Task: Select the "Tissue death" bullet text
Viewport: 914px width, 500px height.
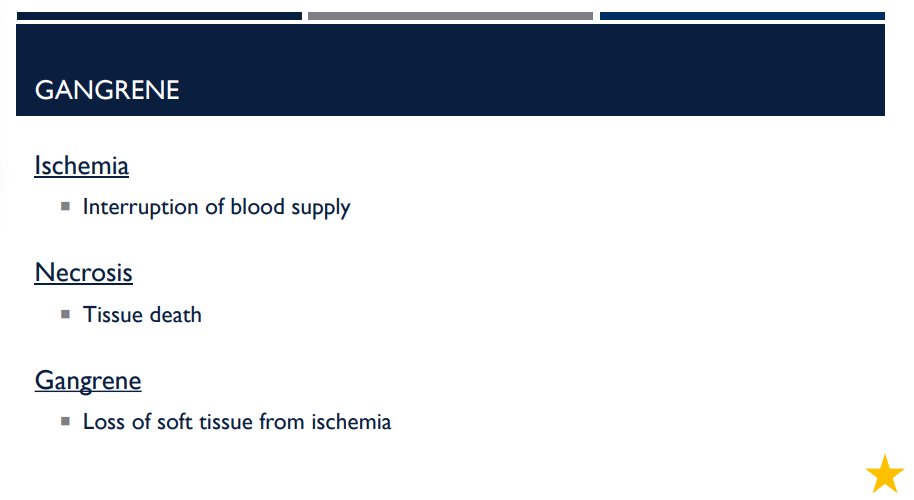Action: pyautogui.click(x=142, y=315)
